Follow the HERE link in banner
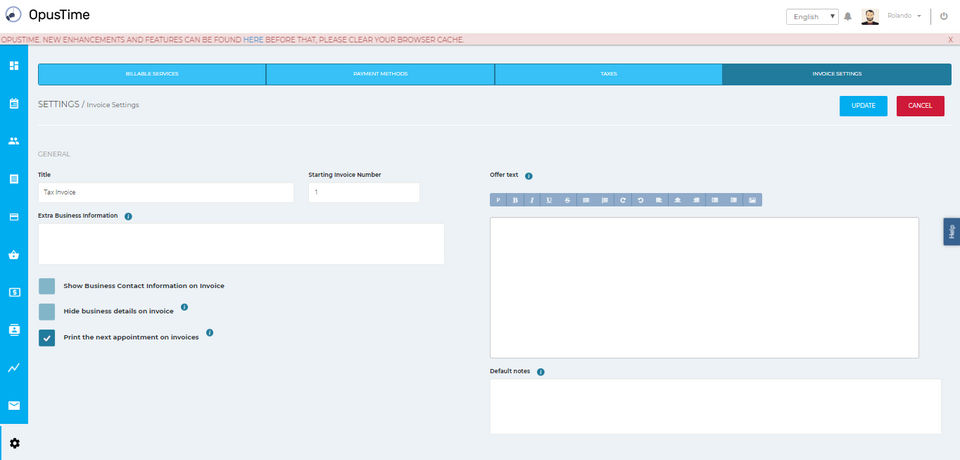The image size is (960, 460). pos(253,39)
